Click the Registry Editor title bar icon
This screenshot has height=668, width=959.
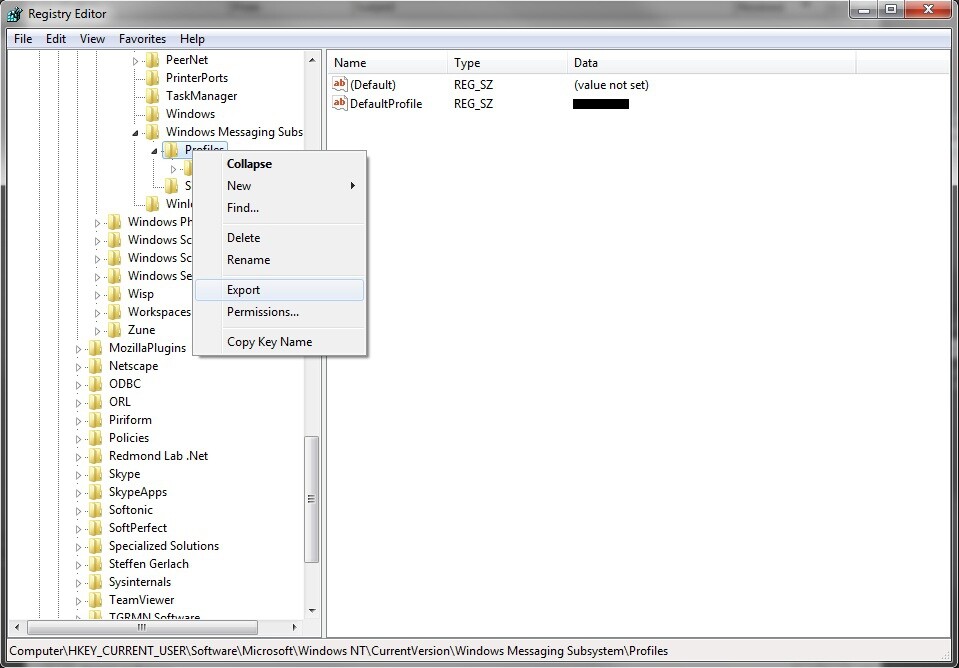[x=14, y=13]
